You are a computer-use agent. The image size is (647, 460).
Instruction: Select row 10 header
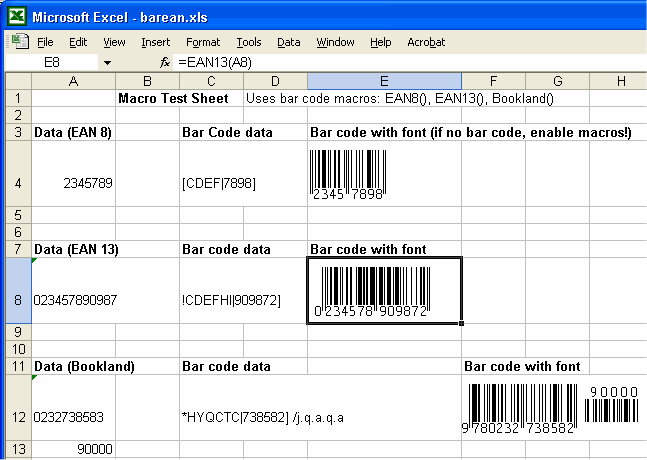point(19,349)
